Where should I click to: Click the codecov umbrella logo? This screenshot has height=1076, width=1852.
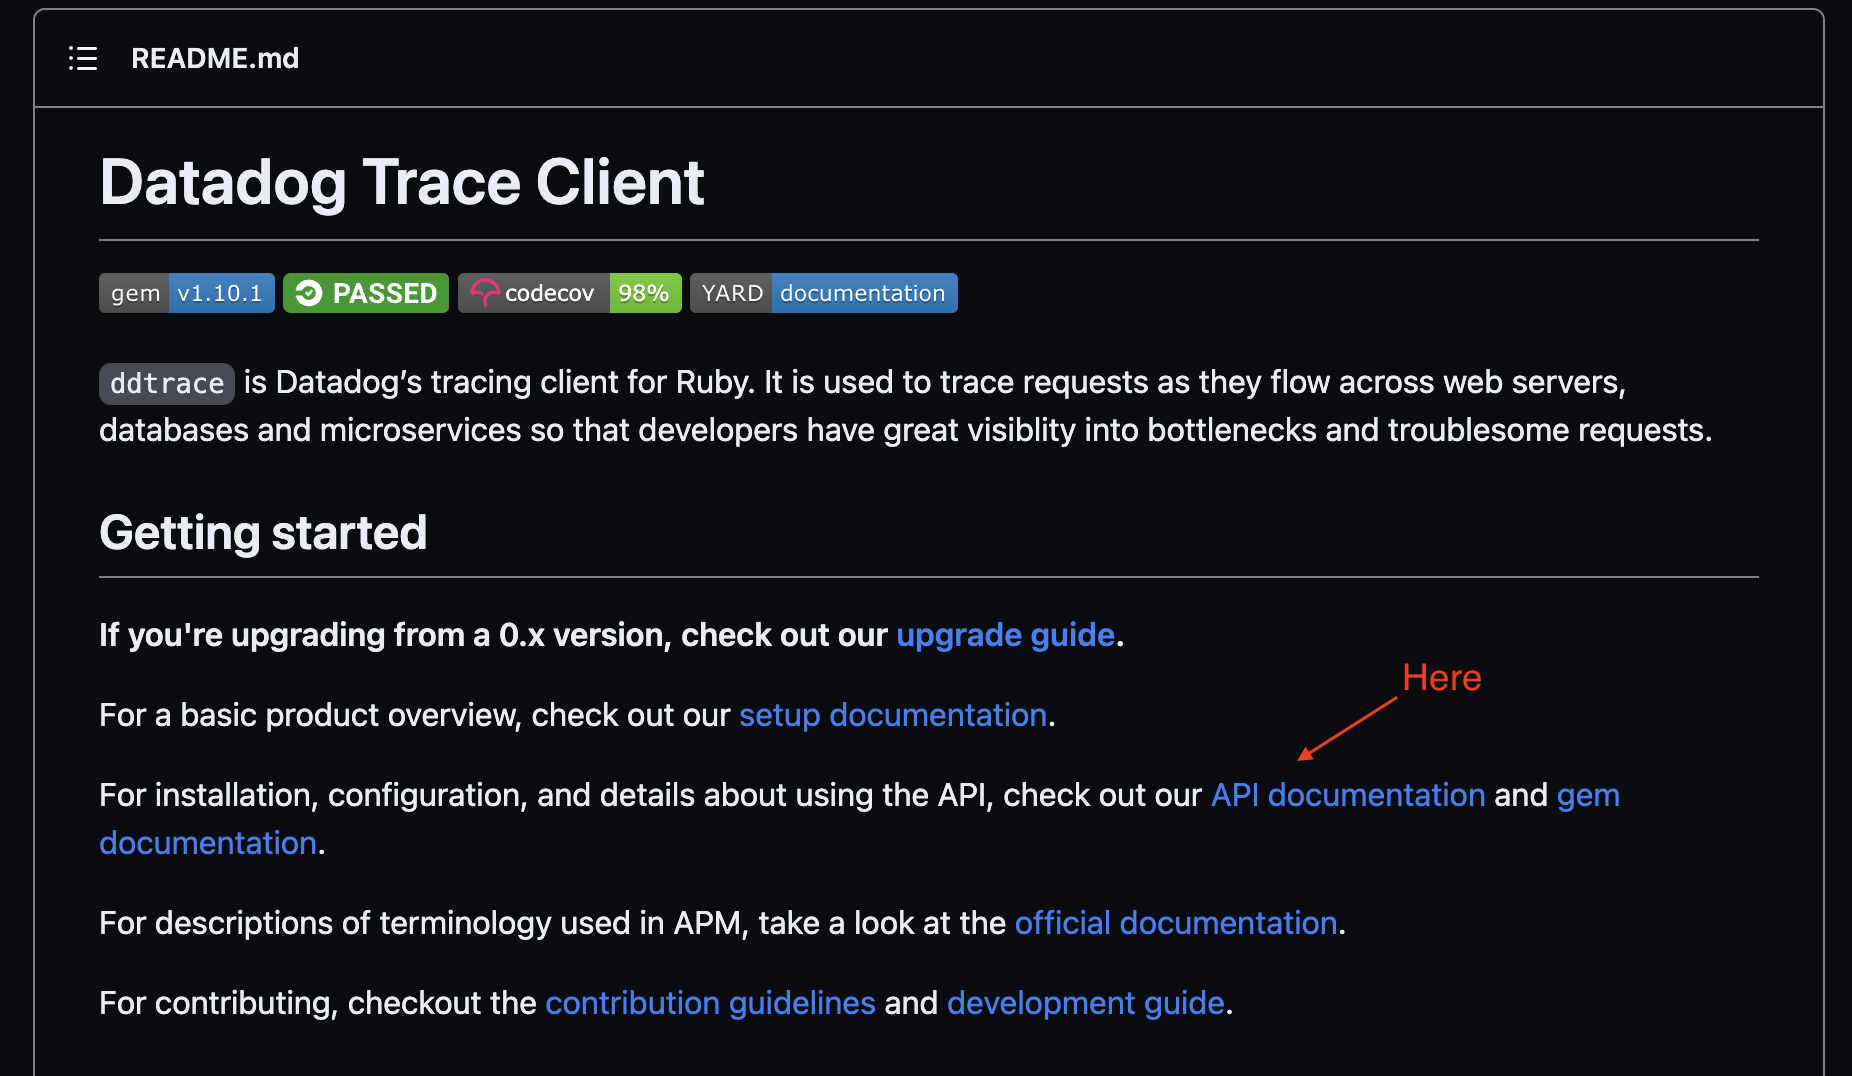pos(484,293)
